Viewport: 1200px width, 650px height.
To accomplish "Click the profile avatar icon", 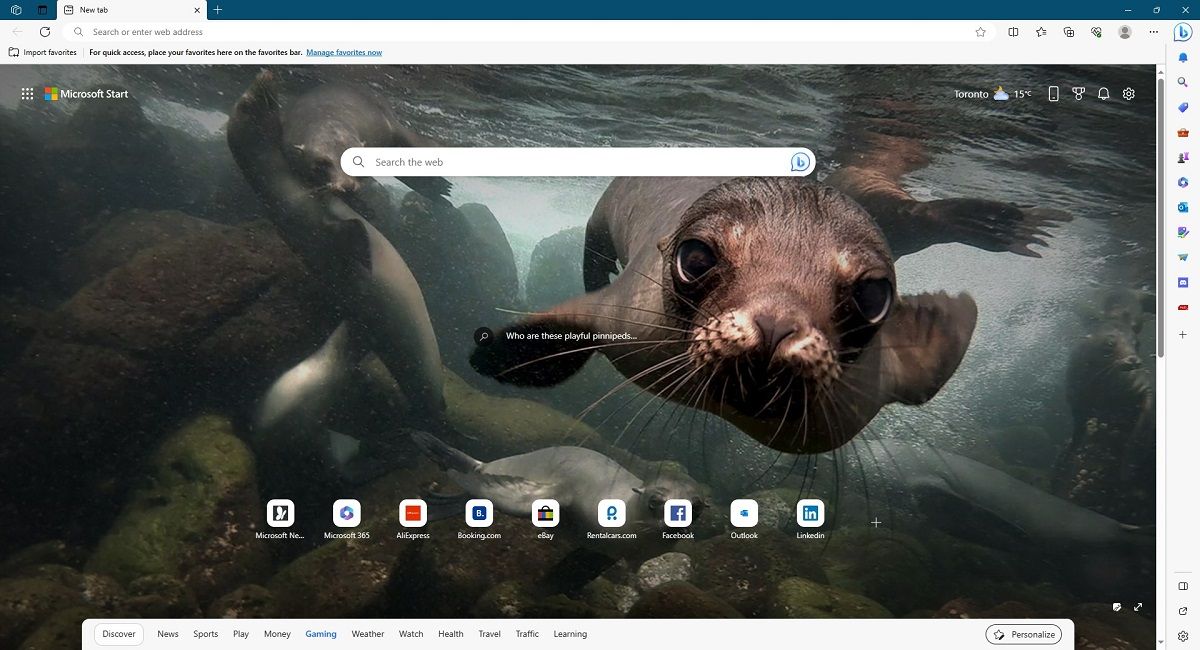I will [x=1124, y=31].
